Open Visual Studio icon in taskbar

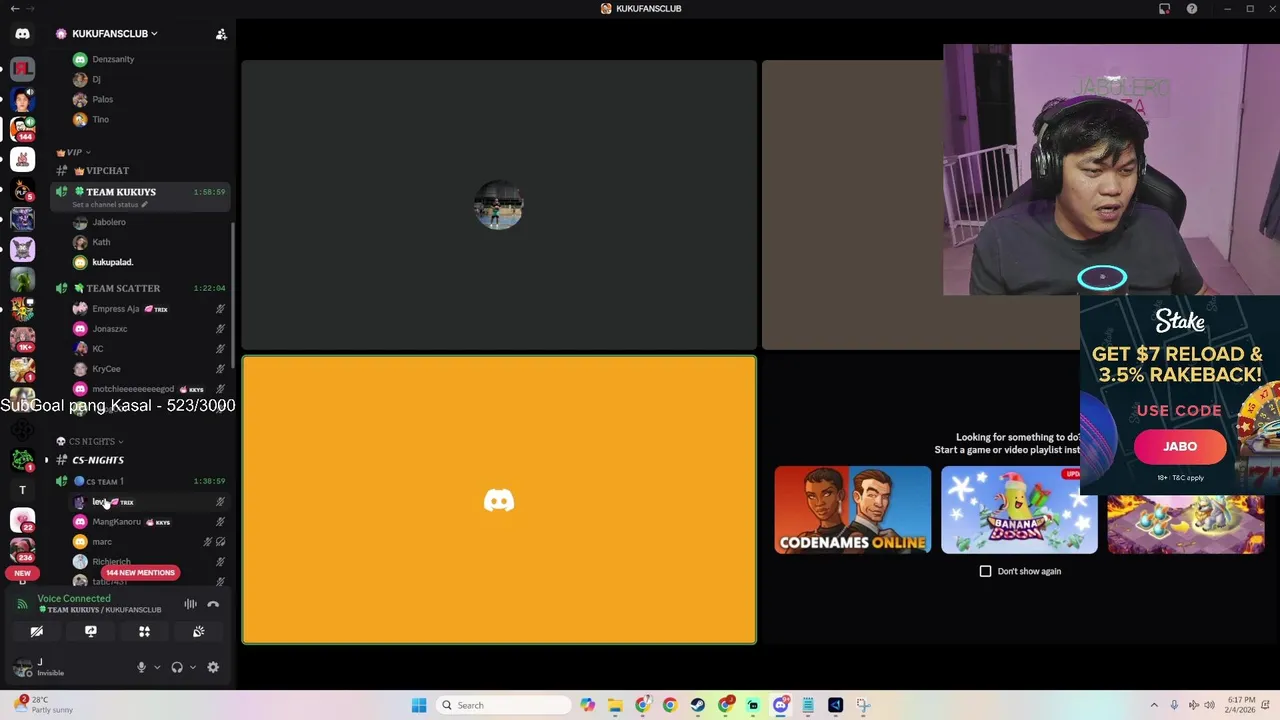[x=836, y=705]
